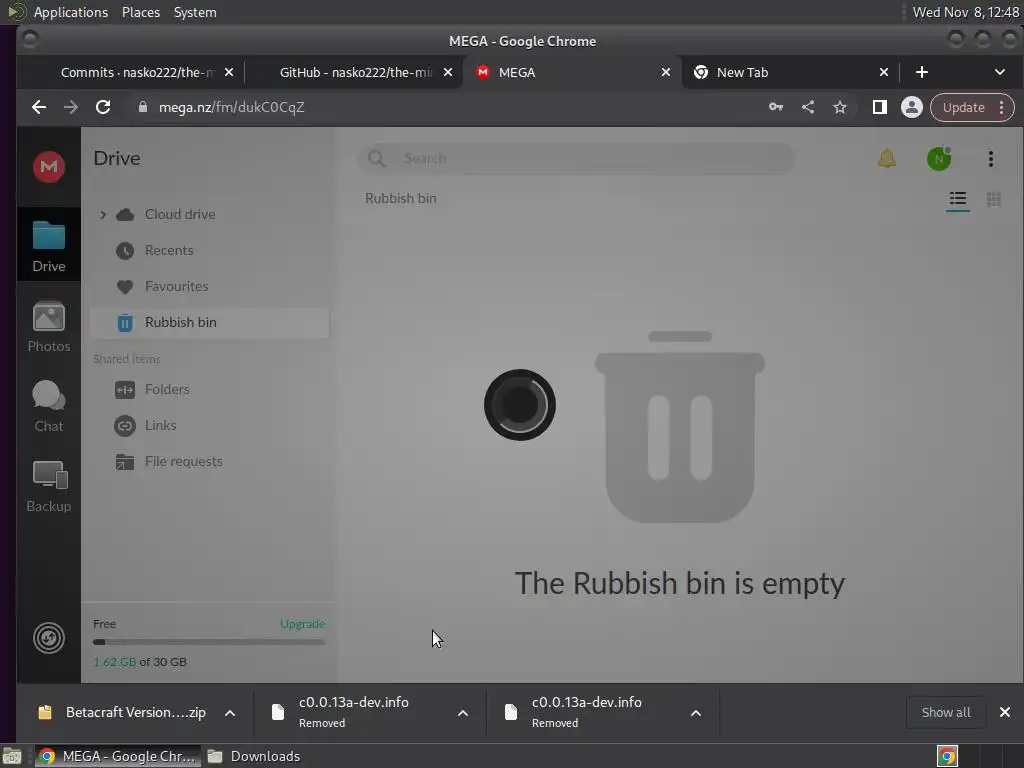Open Betacraft Version zip download

(122, 712)
